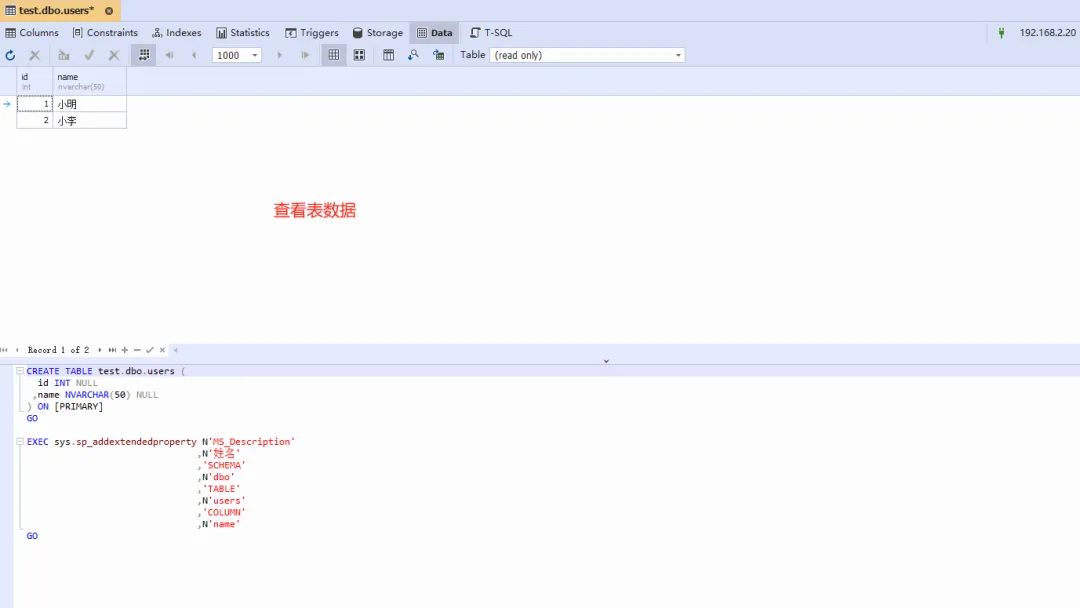Toggle the paginal mode icon

coord(144,55)
